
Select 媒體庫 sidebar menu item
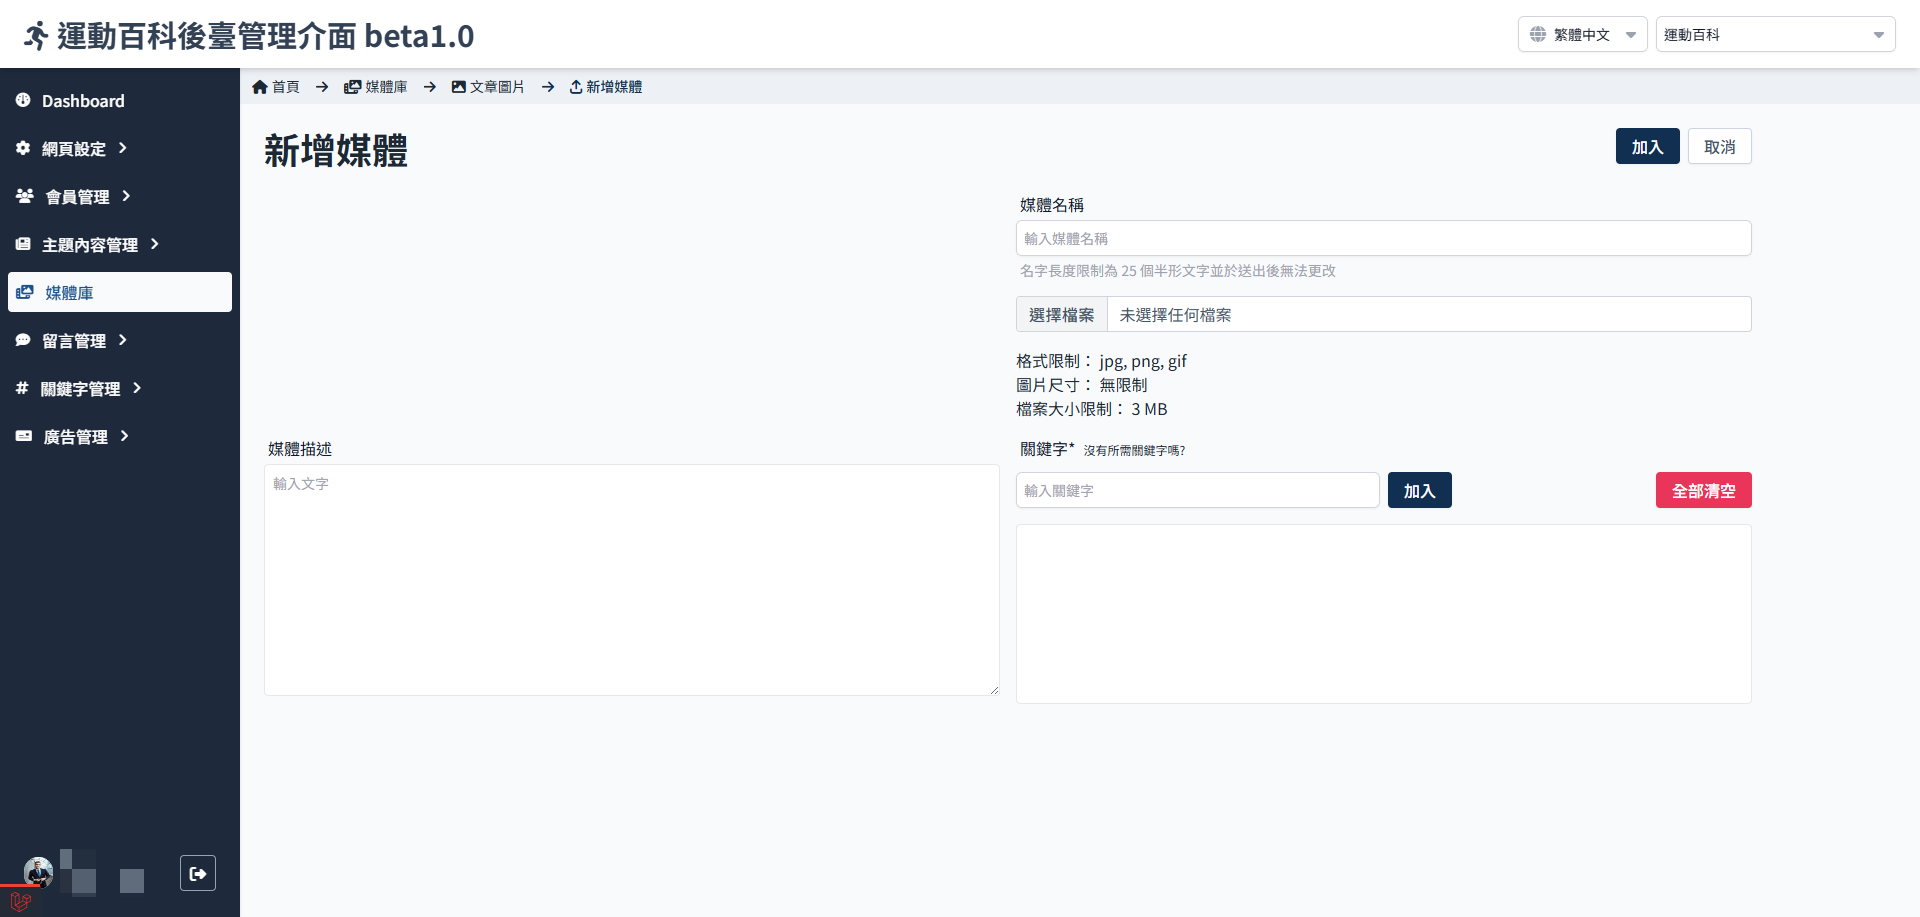pos(120,292)
